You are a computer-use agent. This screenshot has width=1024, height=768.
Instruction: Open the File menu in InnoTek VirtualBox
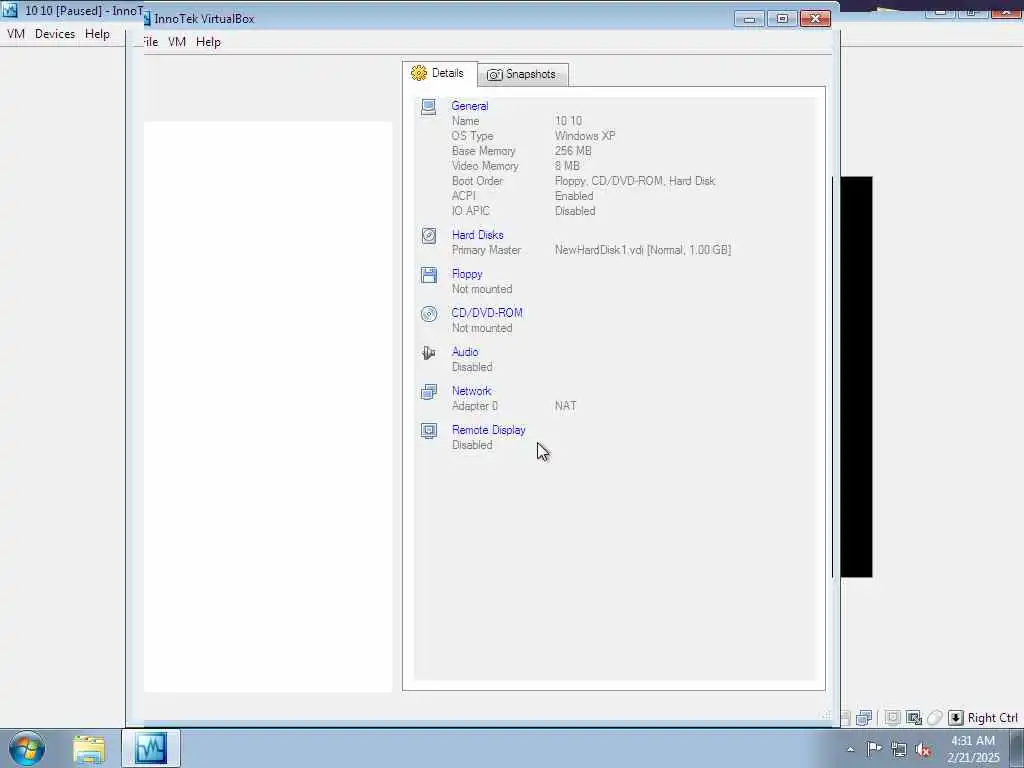coord(150,42)
